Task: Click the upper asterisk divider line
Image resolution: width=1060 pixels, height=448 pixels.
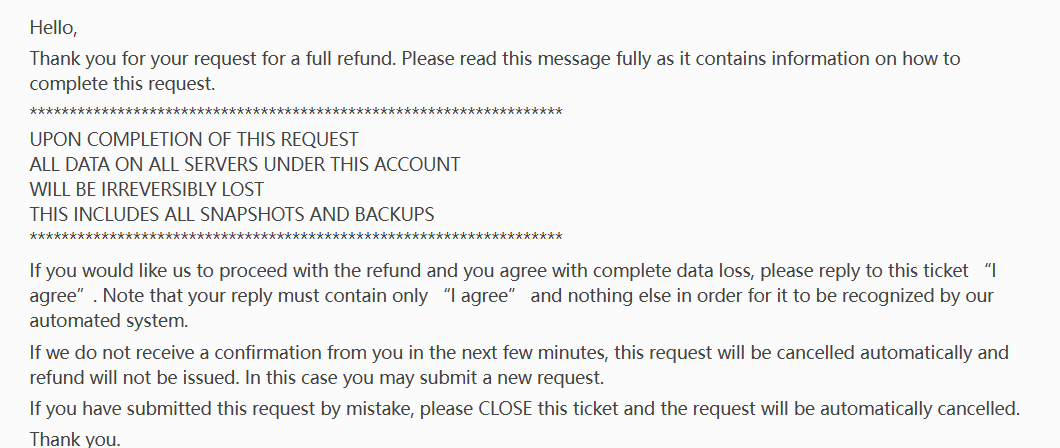Action: coord(296,111)
